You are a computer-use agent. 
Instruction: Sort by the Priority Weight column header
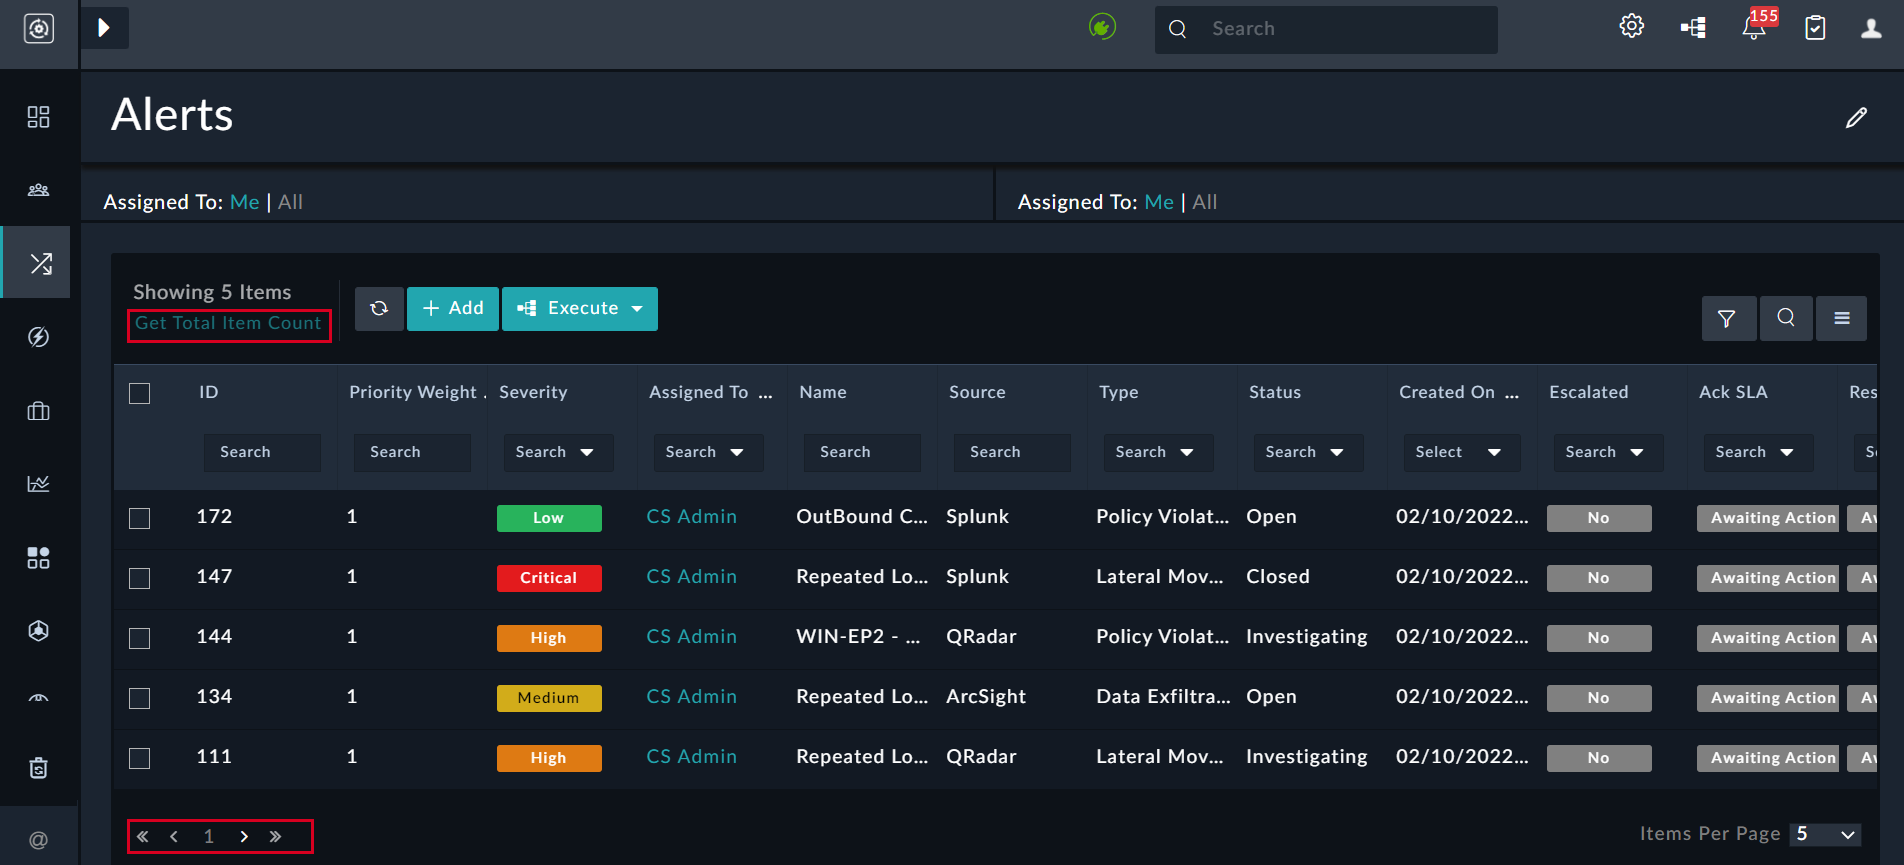point(413,392)
